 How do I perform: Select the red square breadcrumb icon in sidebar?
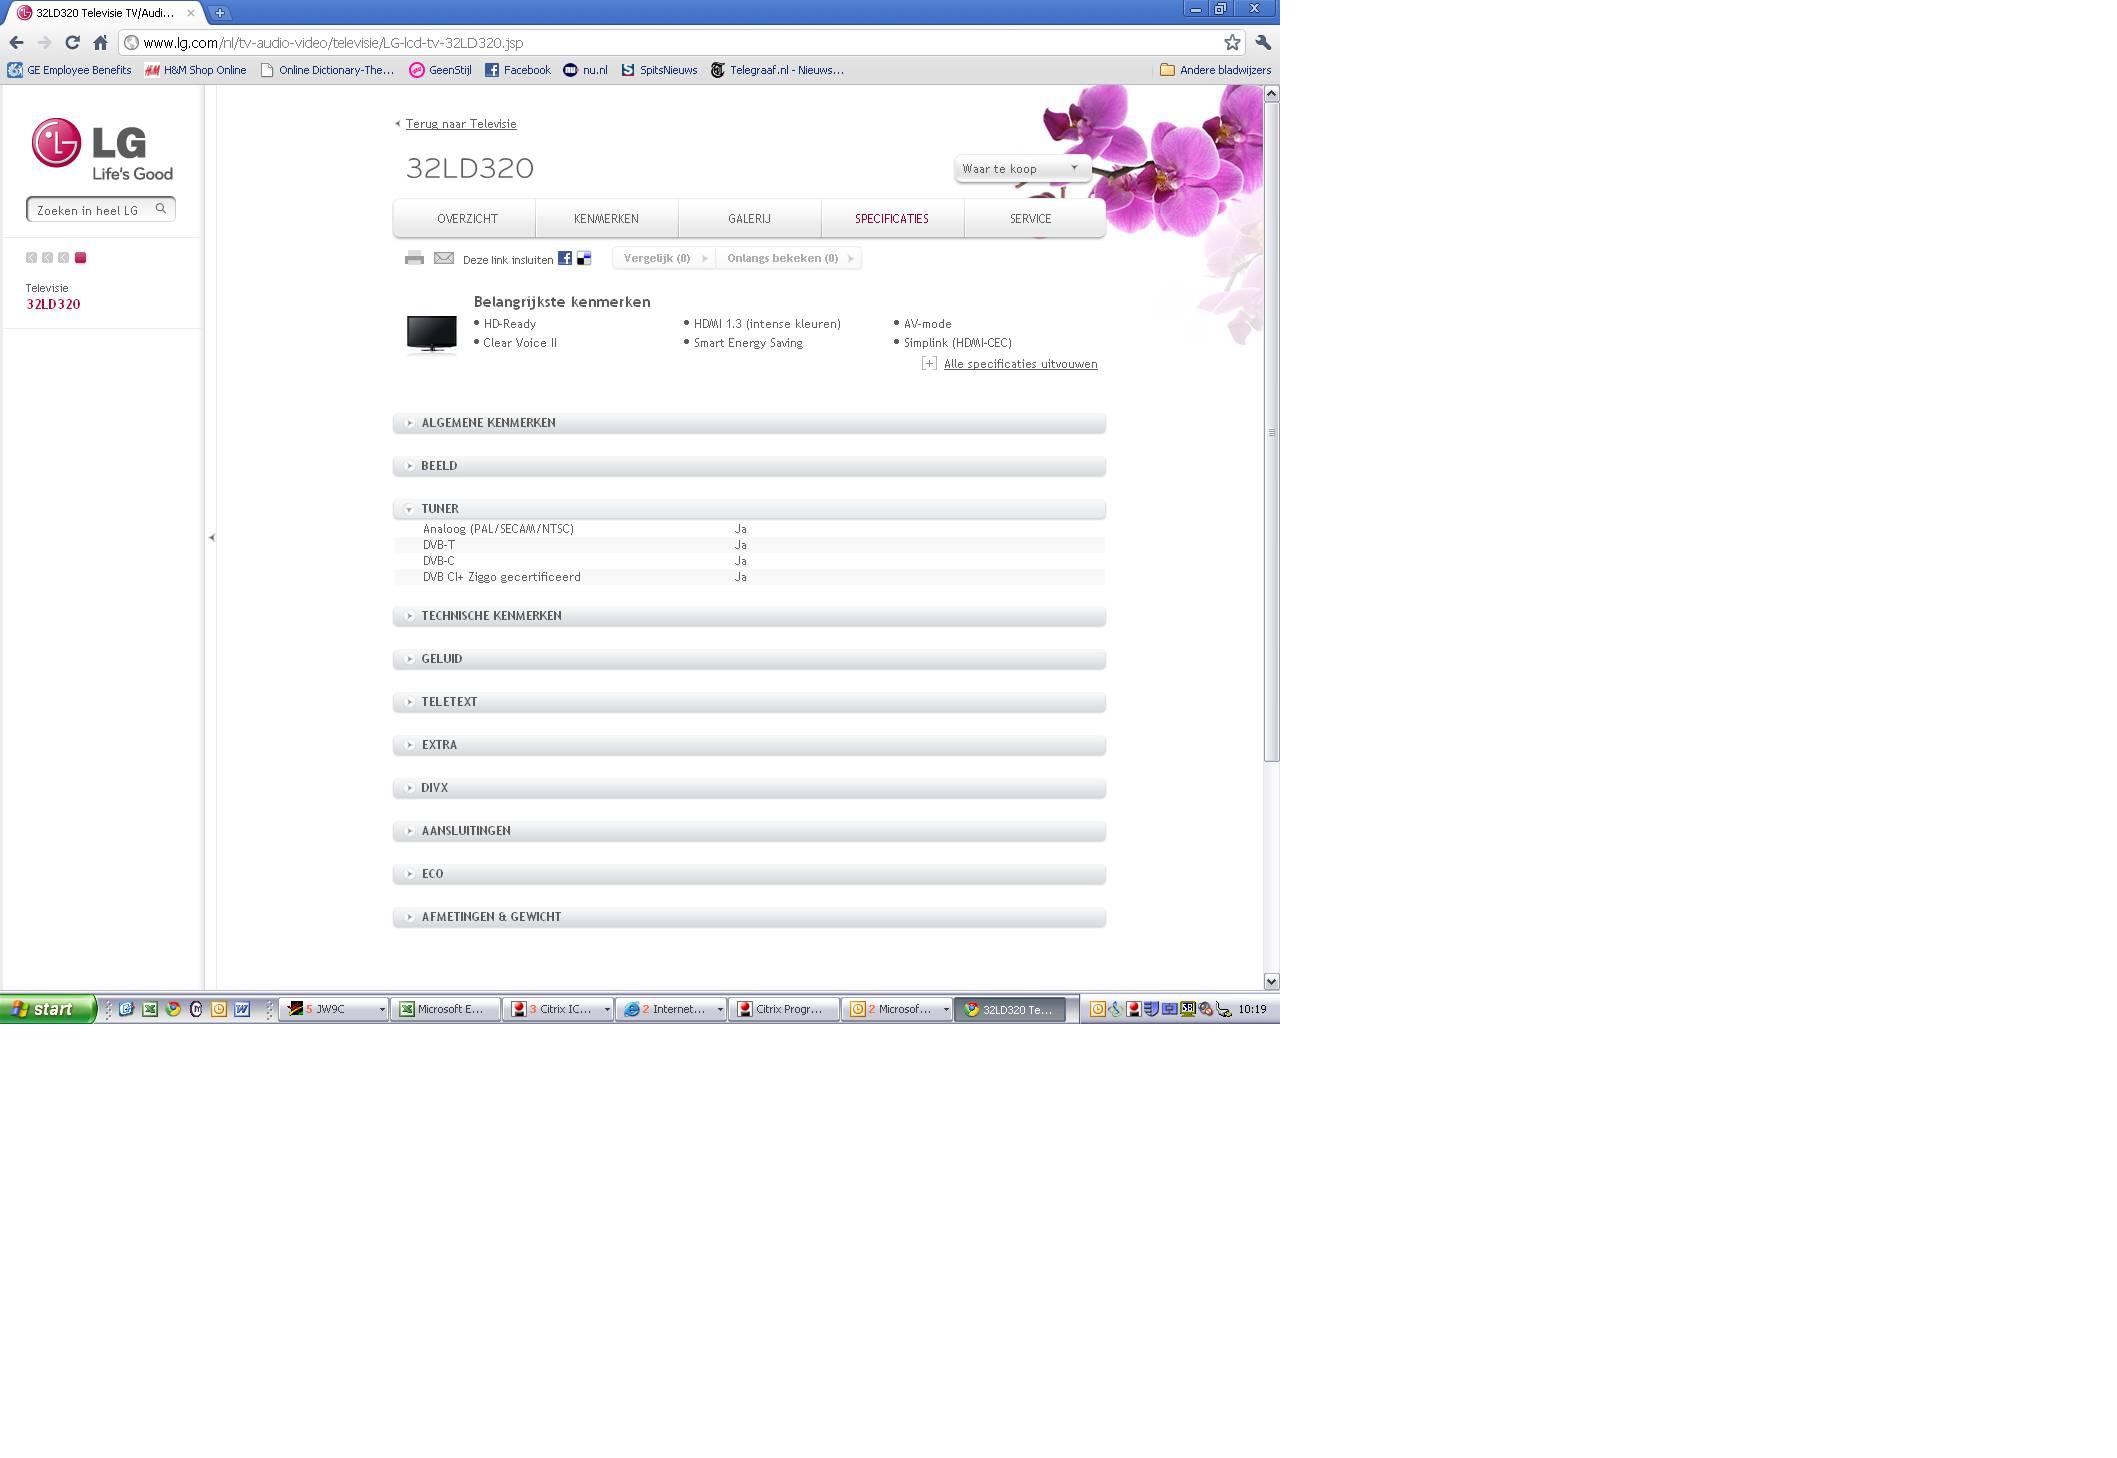pyautogui.click(x=81, y=258)
